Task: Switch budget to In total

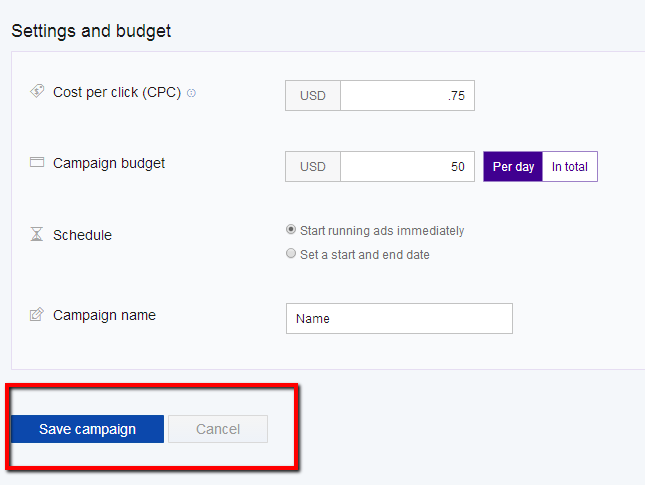Action: pos(570,167)
